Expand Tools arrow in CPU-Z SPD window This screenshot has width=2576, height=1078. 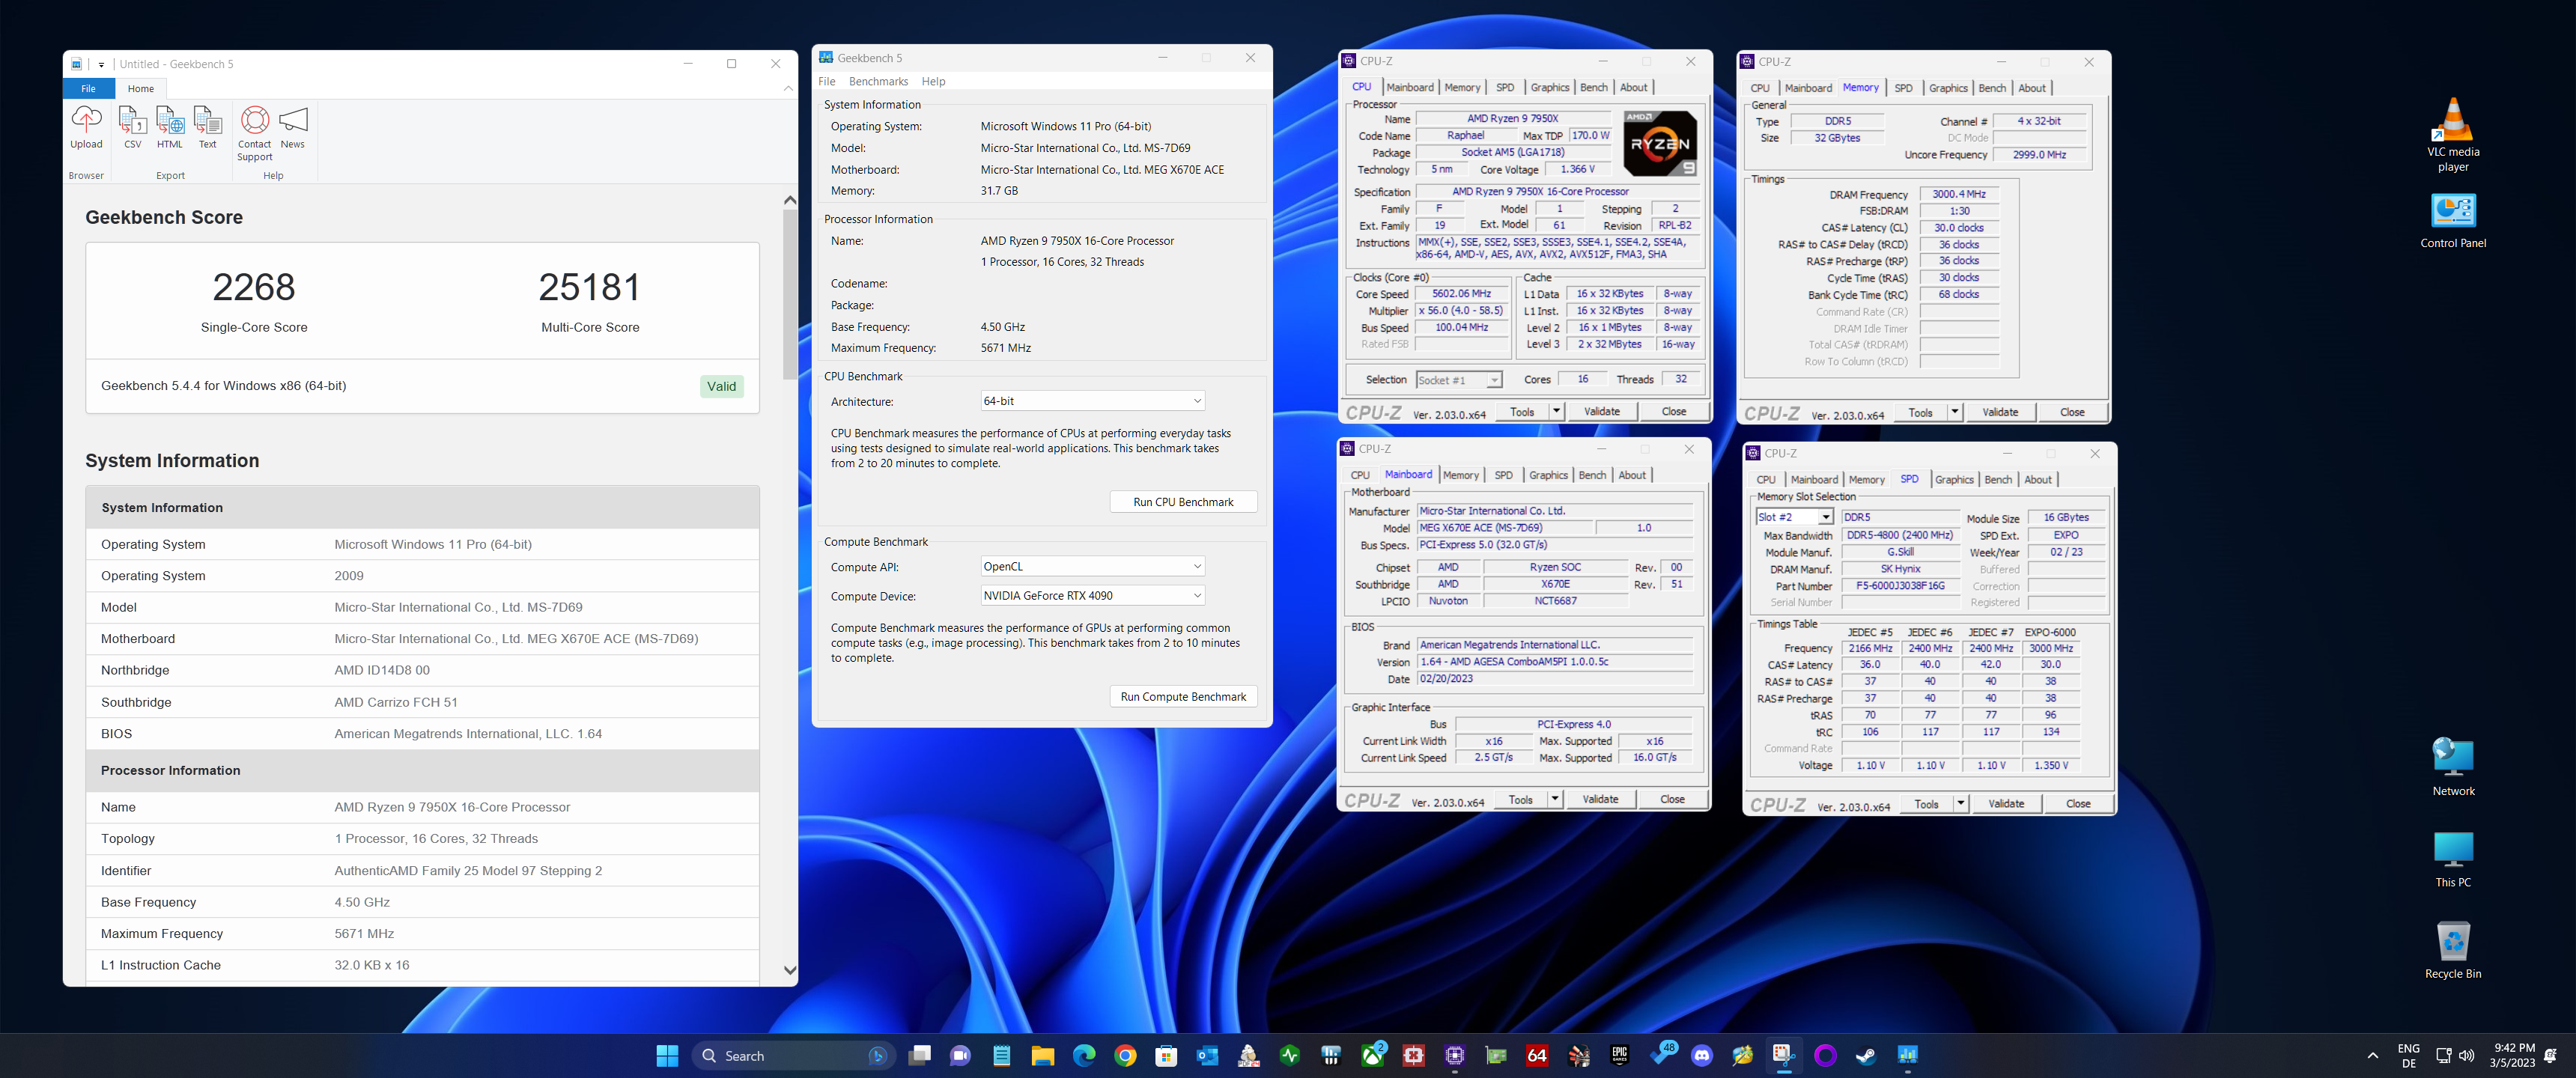1960,803
